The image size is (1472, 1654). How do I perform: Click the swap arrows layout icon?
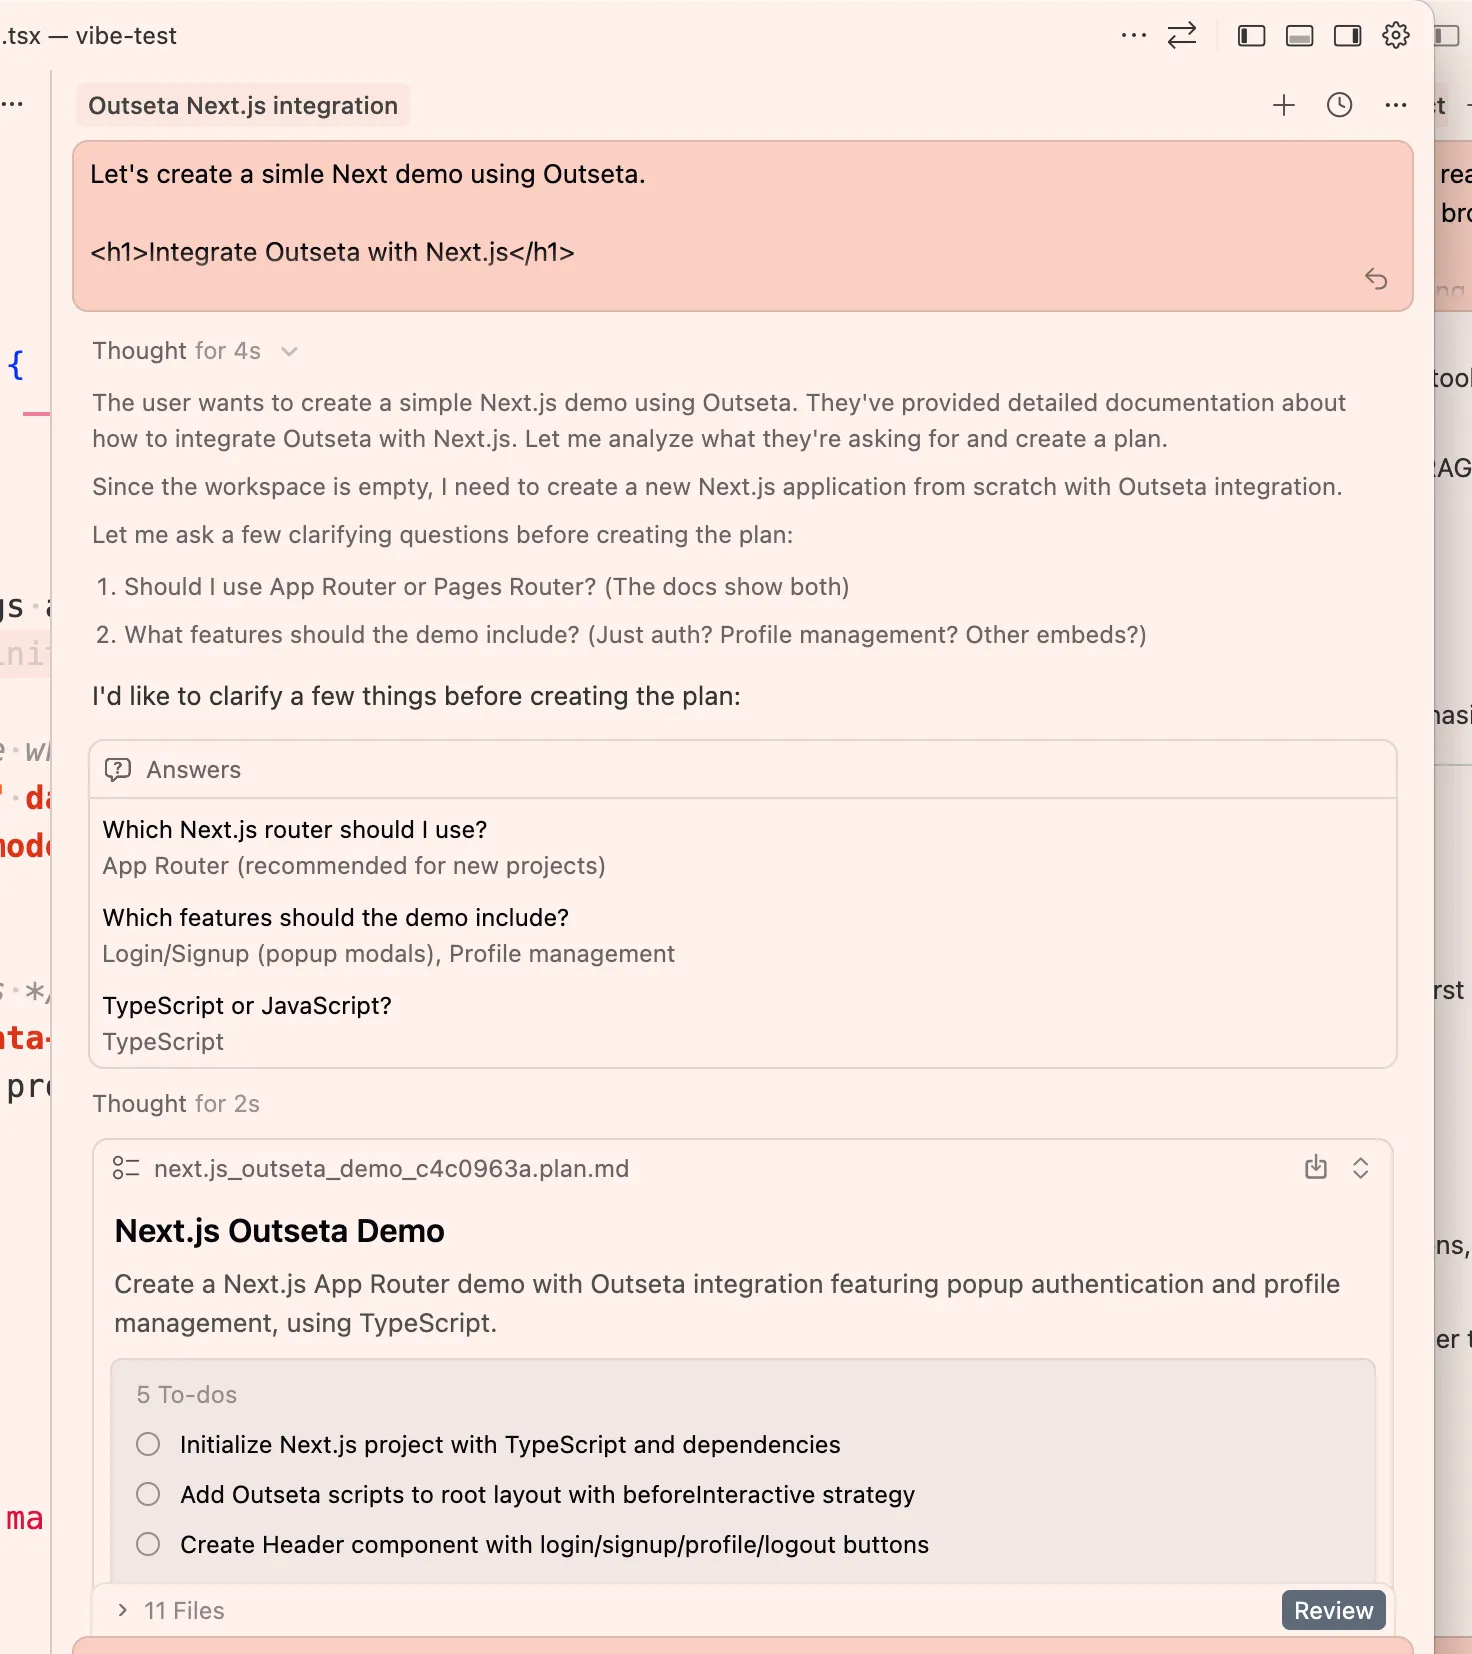click(x=1182, y=36)
